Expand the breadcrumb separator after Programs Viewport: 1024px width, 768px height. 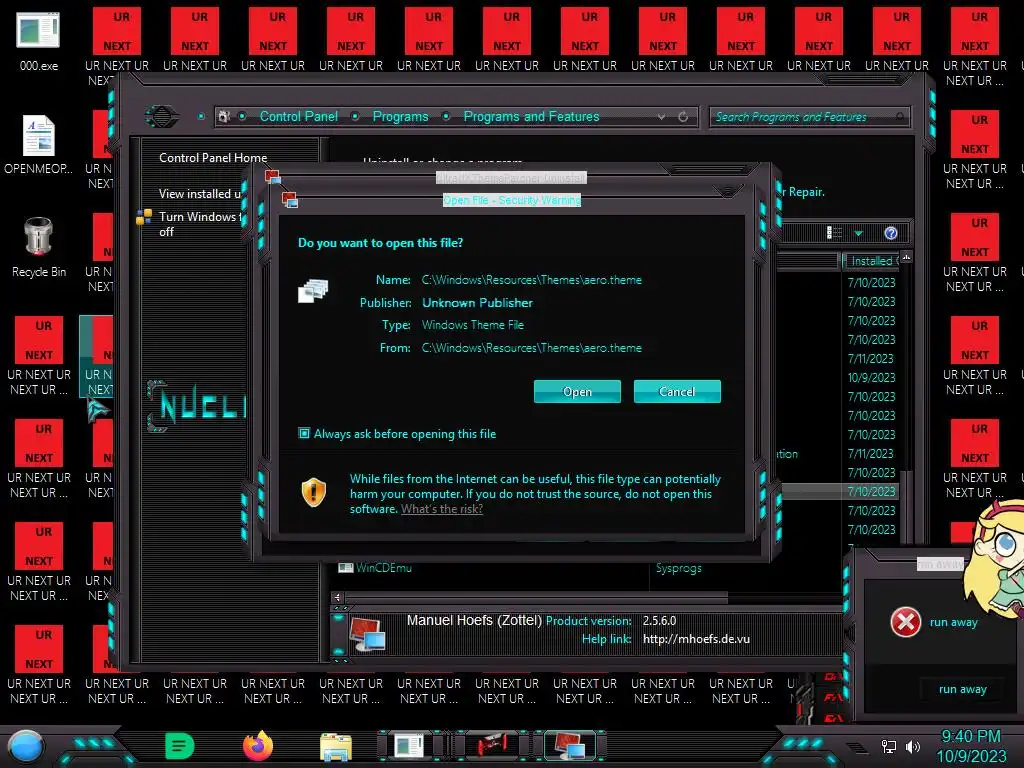pyautogui.click(x=446, y=116)
